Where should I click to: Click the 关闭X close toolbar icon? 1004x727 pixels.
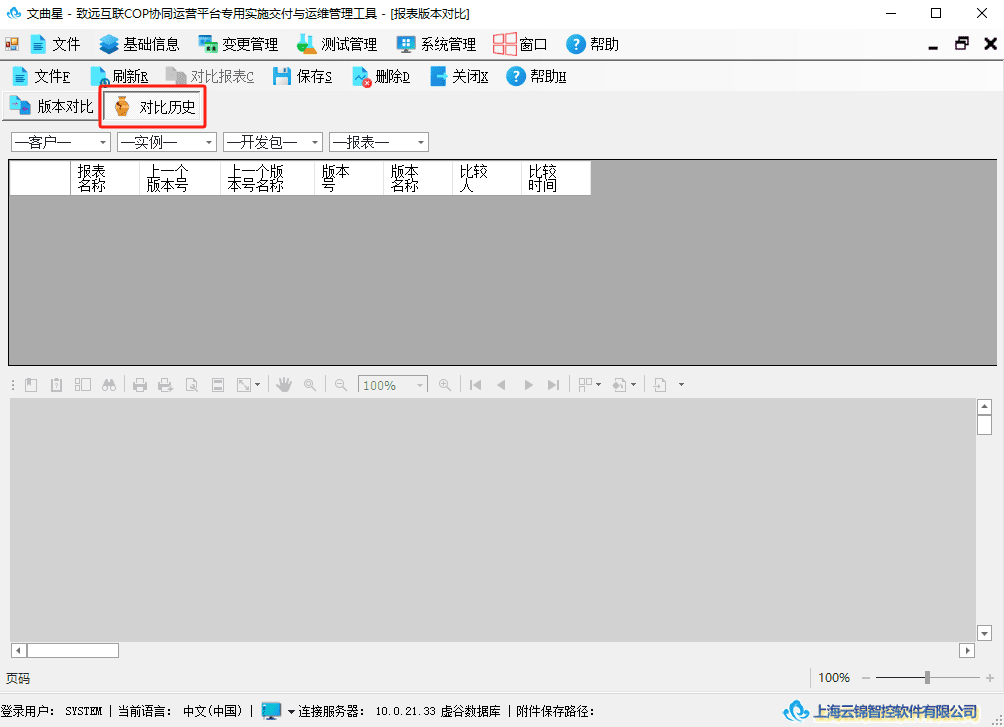point(438,76)
